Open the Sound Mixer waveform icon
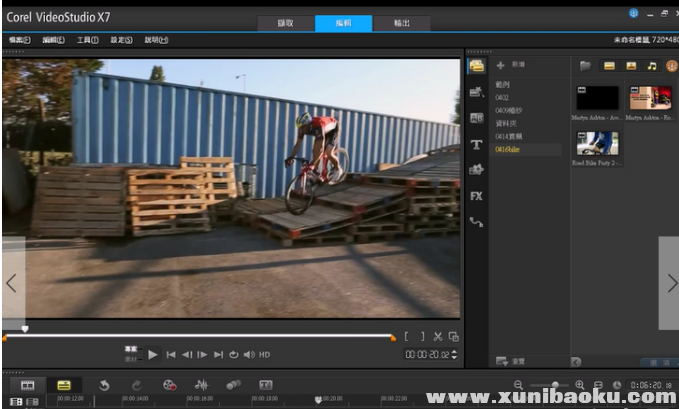 [x=201, y=385]
